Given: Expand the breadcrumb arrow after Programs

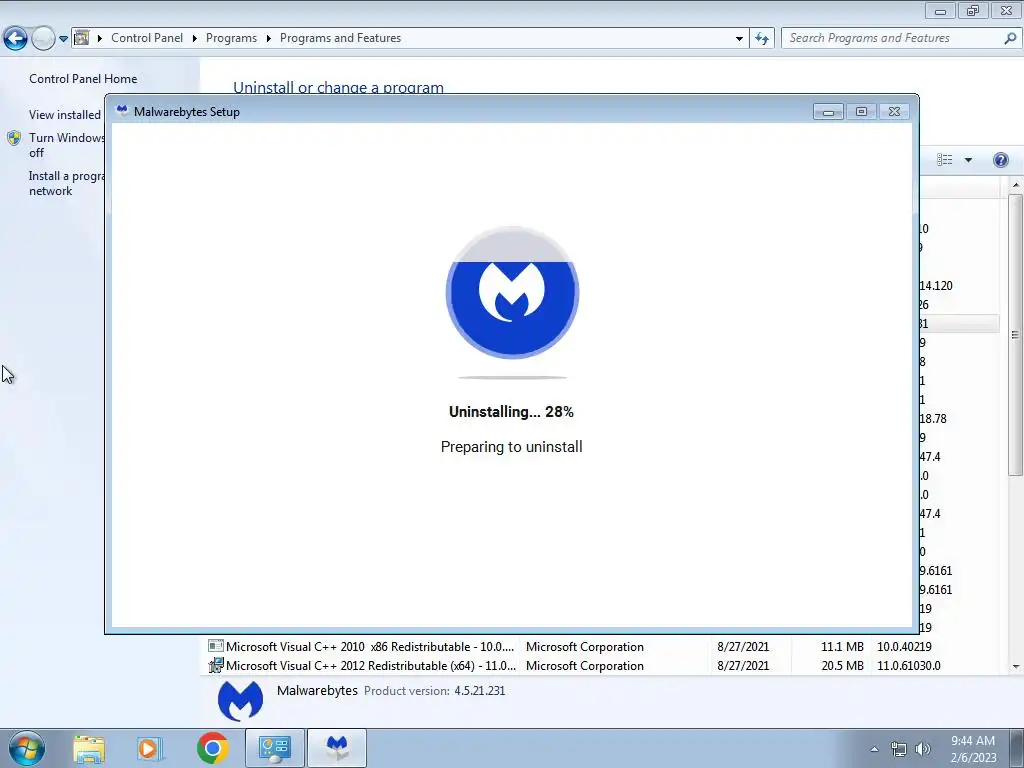Looking at the screenshot, I should 268,39.
